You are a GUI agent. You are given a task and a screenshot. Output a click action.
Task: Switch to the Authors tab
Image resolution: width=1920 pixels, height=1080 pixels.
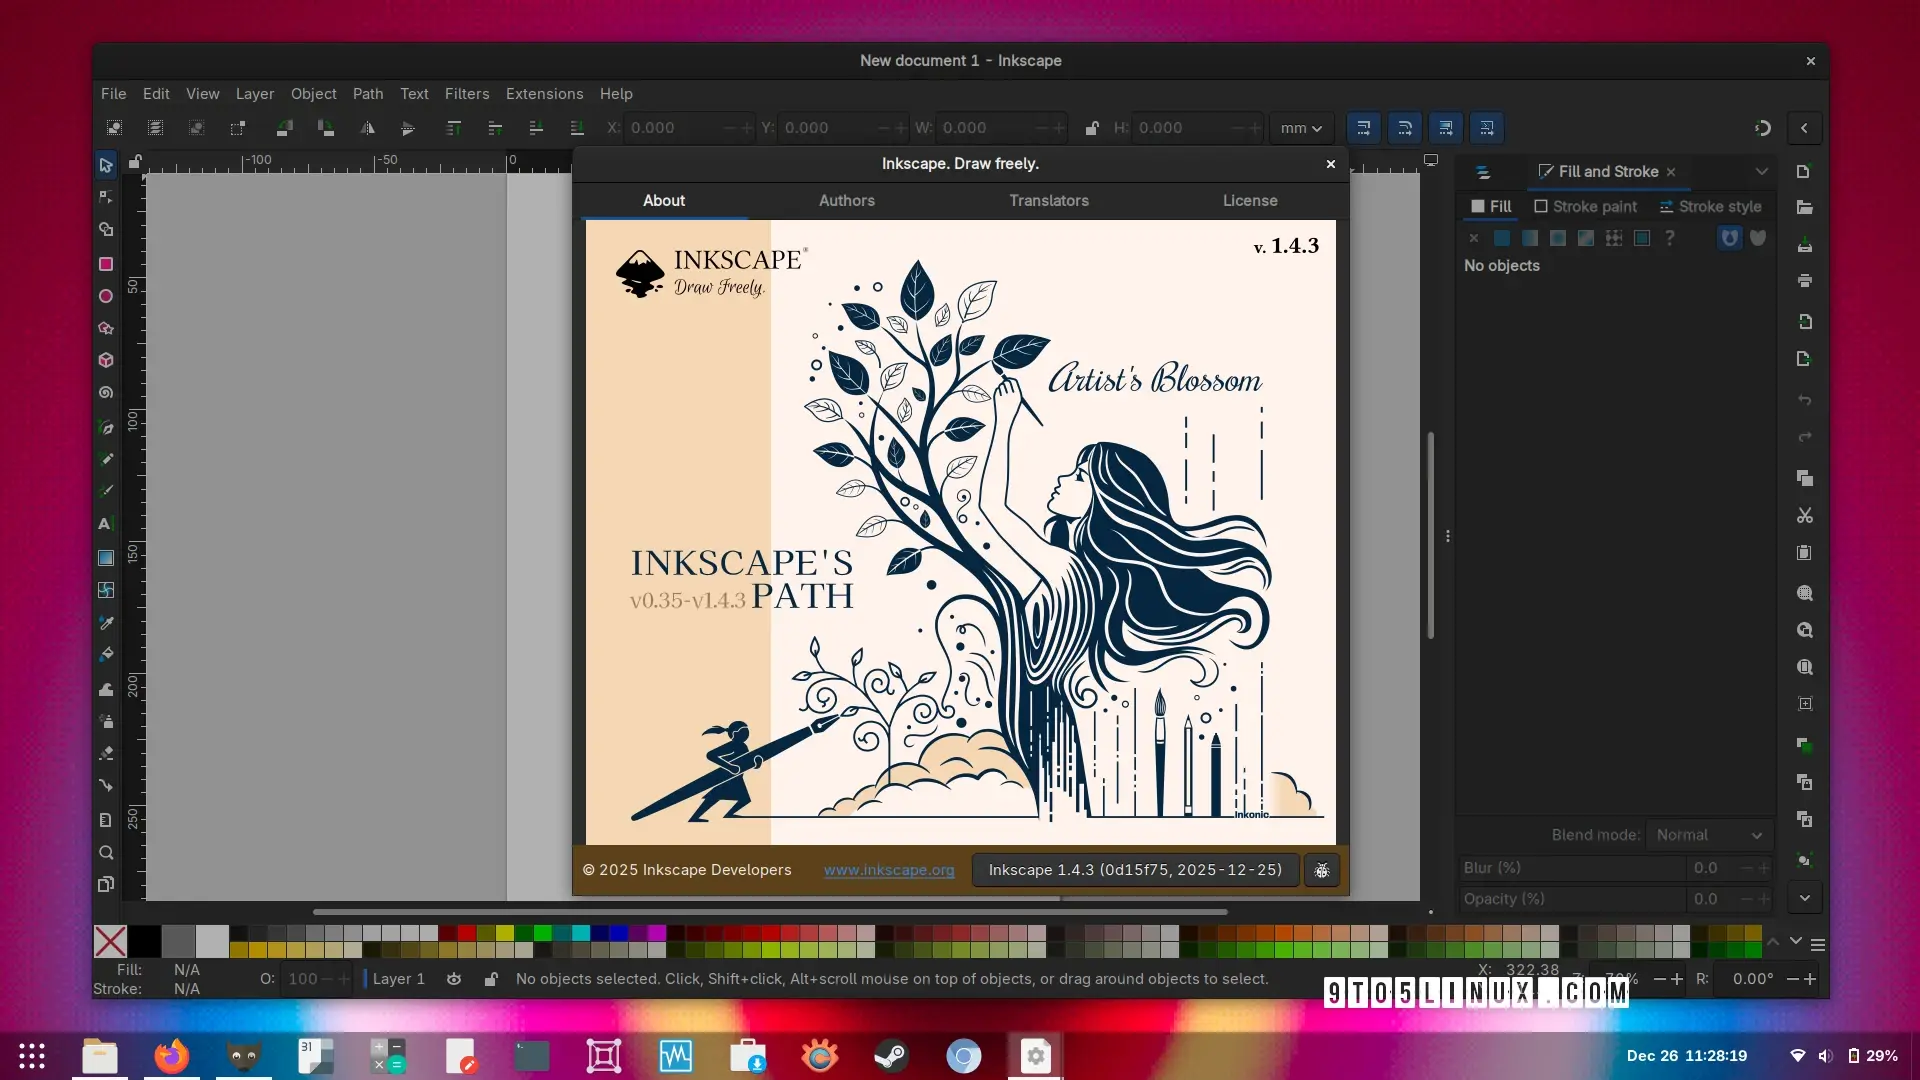point(846,201)
